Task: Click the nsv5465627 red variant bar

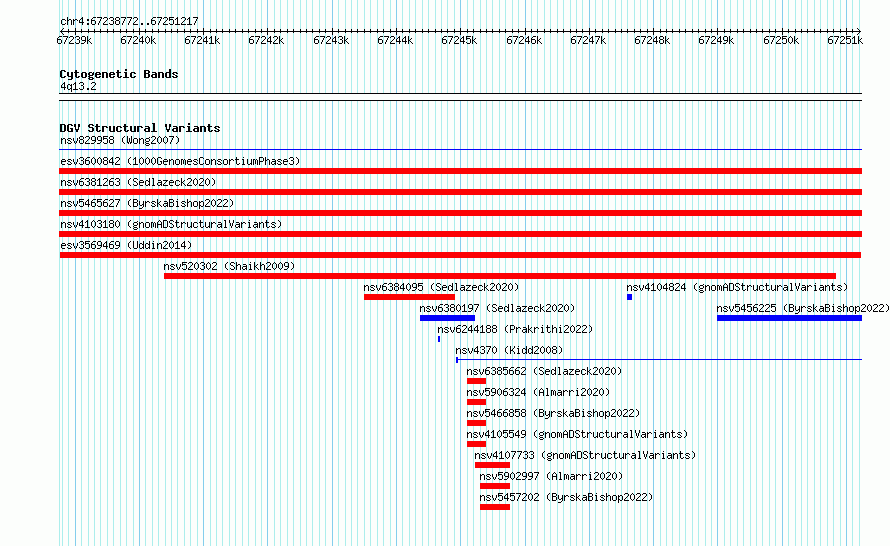Action: pos(460,213)
